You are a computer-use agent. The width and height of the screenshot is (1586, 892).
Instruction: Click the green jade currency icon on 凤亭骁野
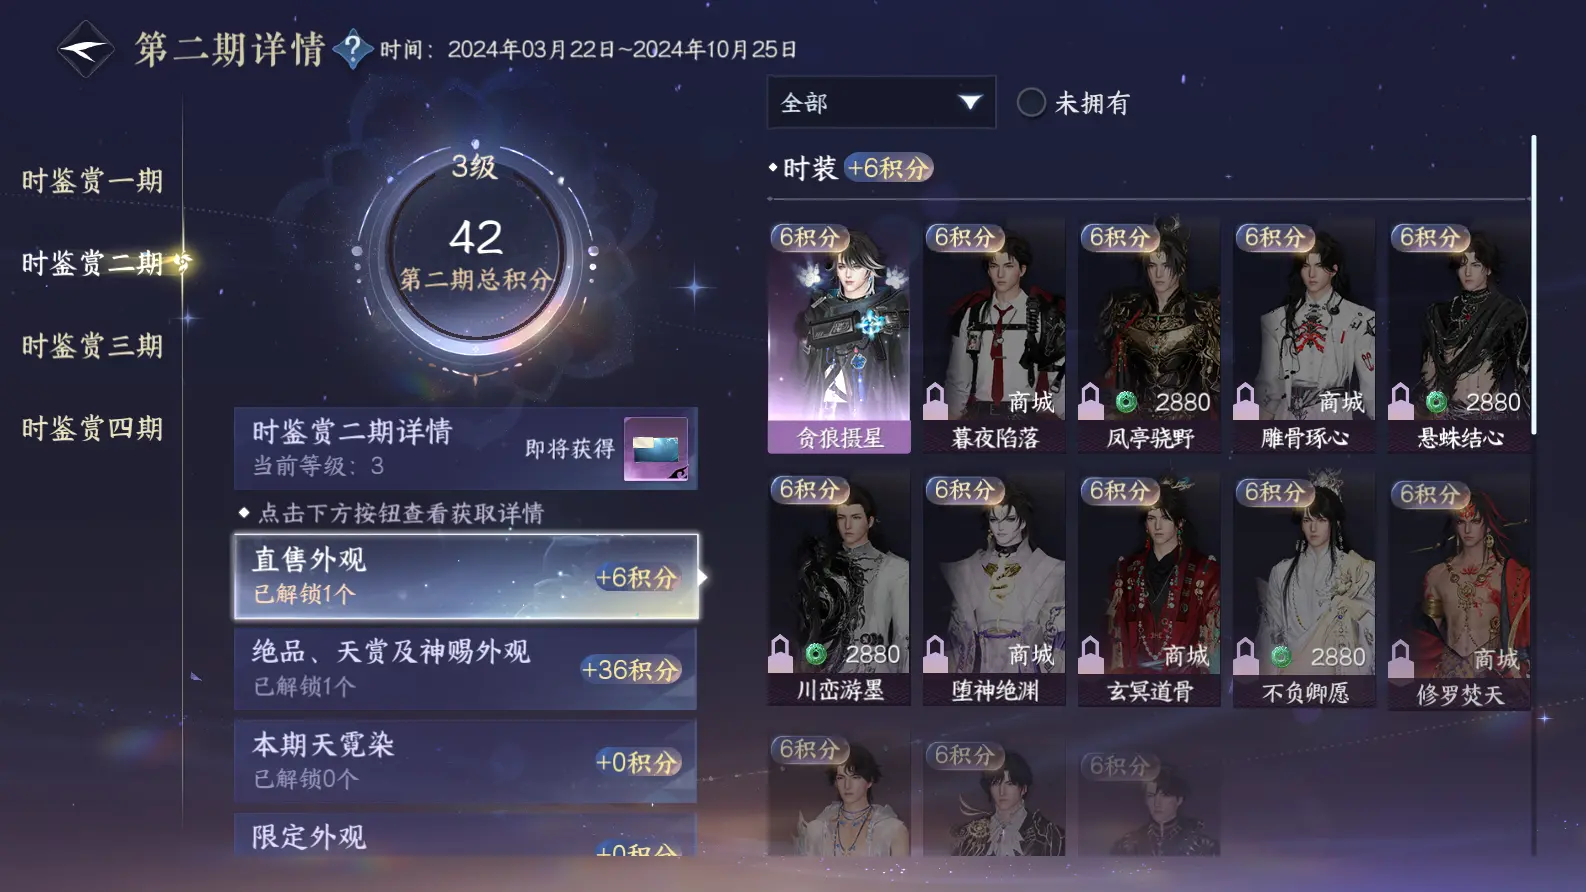pyautogui.click(x=1126, y=402)
